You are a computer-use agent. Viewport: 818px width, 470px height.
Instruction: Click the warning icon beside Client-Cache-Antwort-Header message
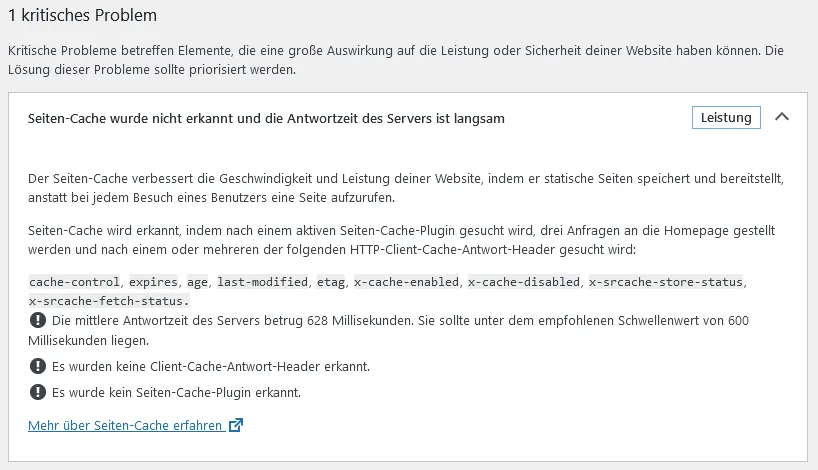pos(38,366)
